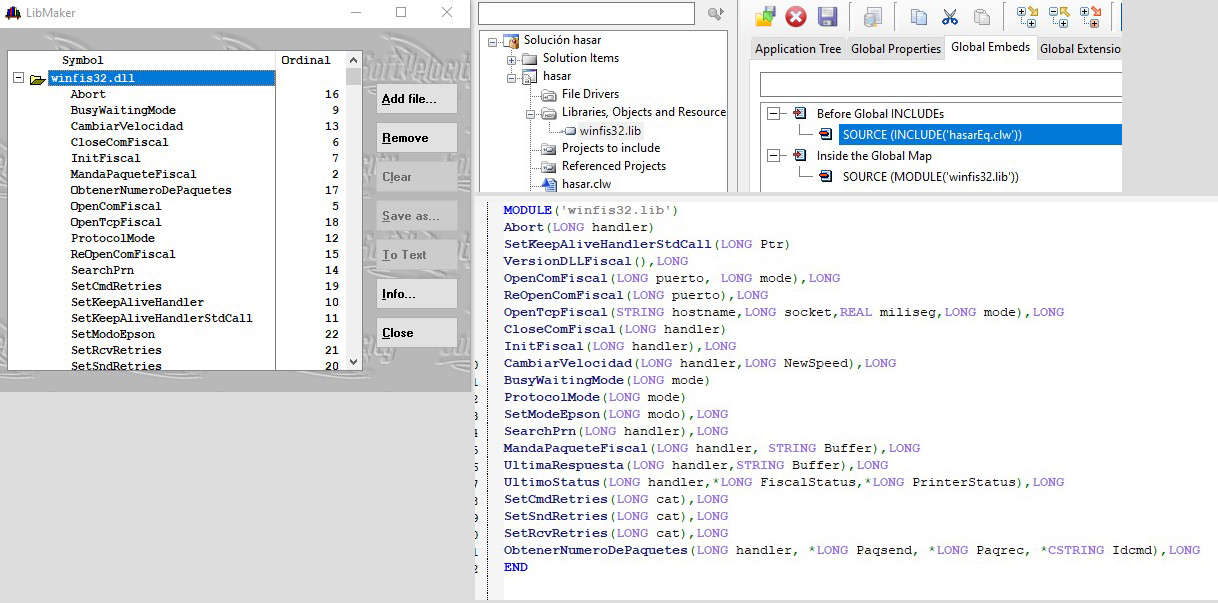1218x603 pixels.
Task: Click the green arrow folder toolbar icon
Action: [765, 16]
